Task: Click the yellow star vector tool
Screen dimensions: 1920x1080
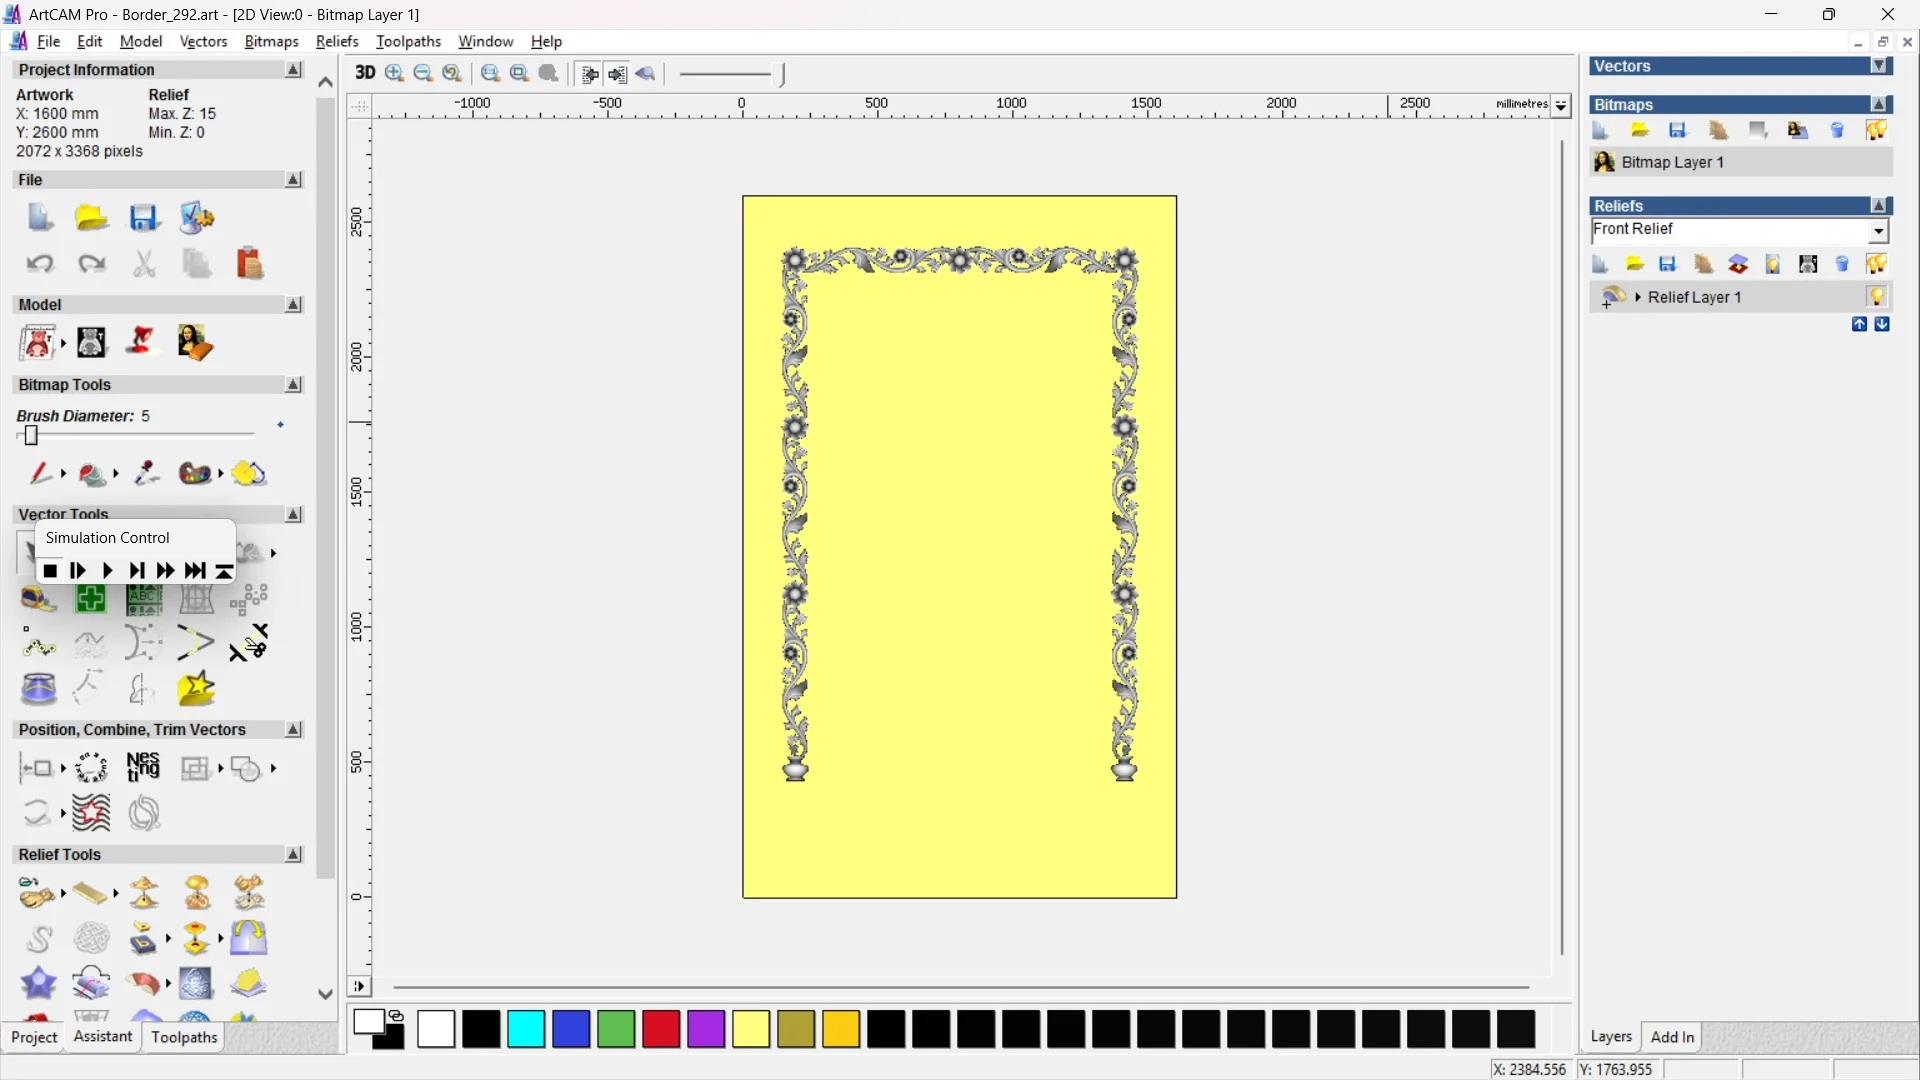Action: [x=196, y=689]
